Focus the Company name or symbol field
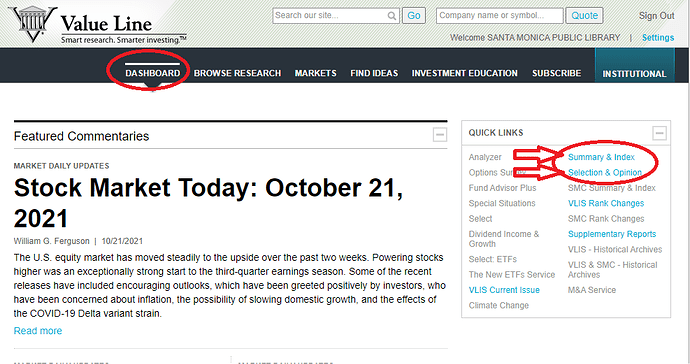Image resolution: width=690 pixels, height=364 pixels. [499, 15]
